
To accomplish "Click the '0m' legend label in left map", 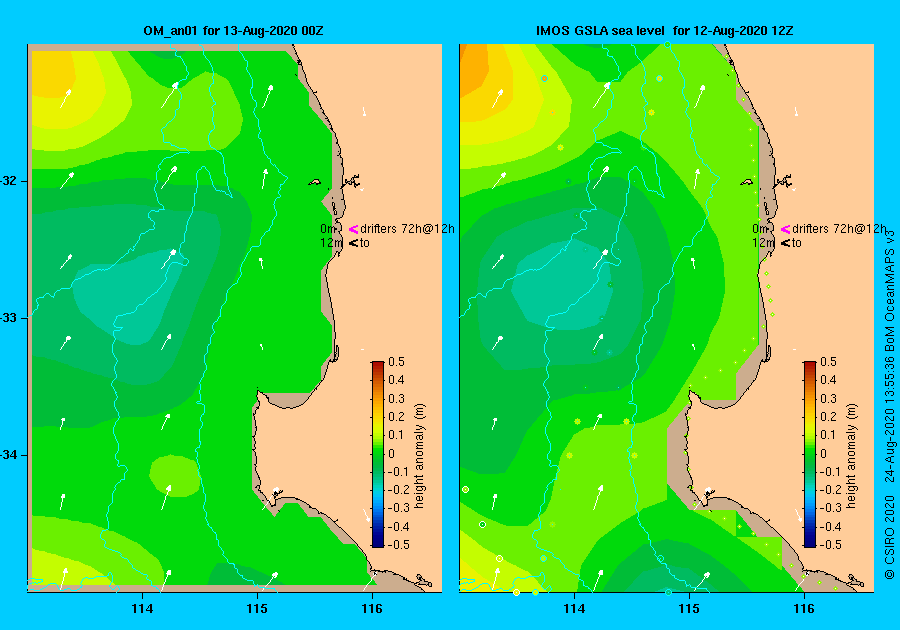I will tap(328, 229).
